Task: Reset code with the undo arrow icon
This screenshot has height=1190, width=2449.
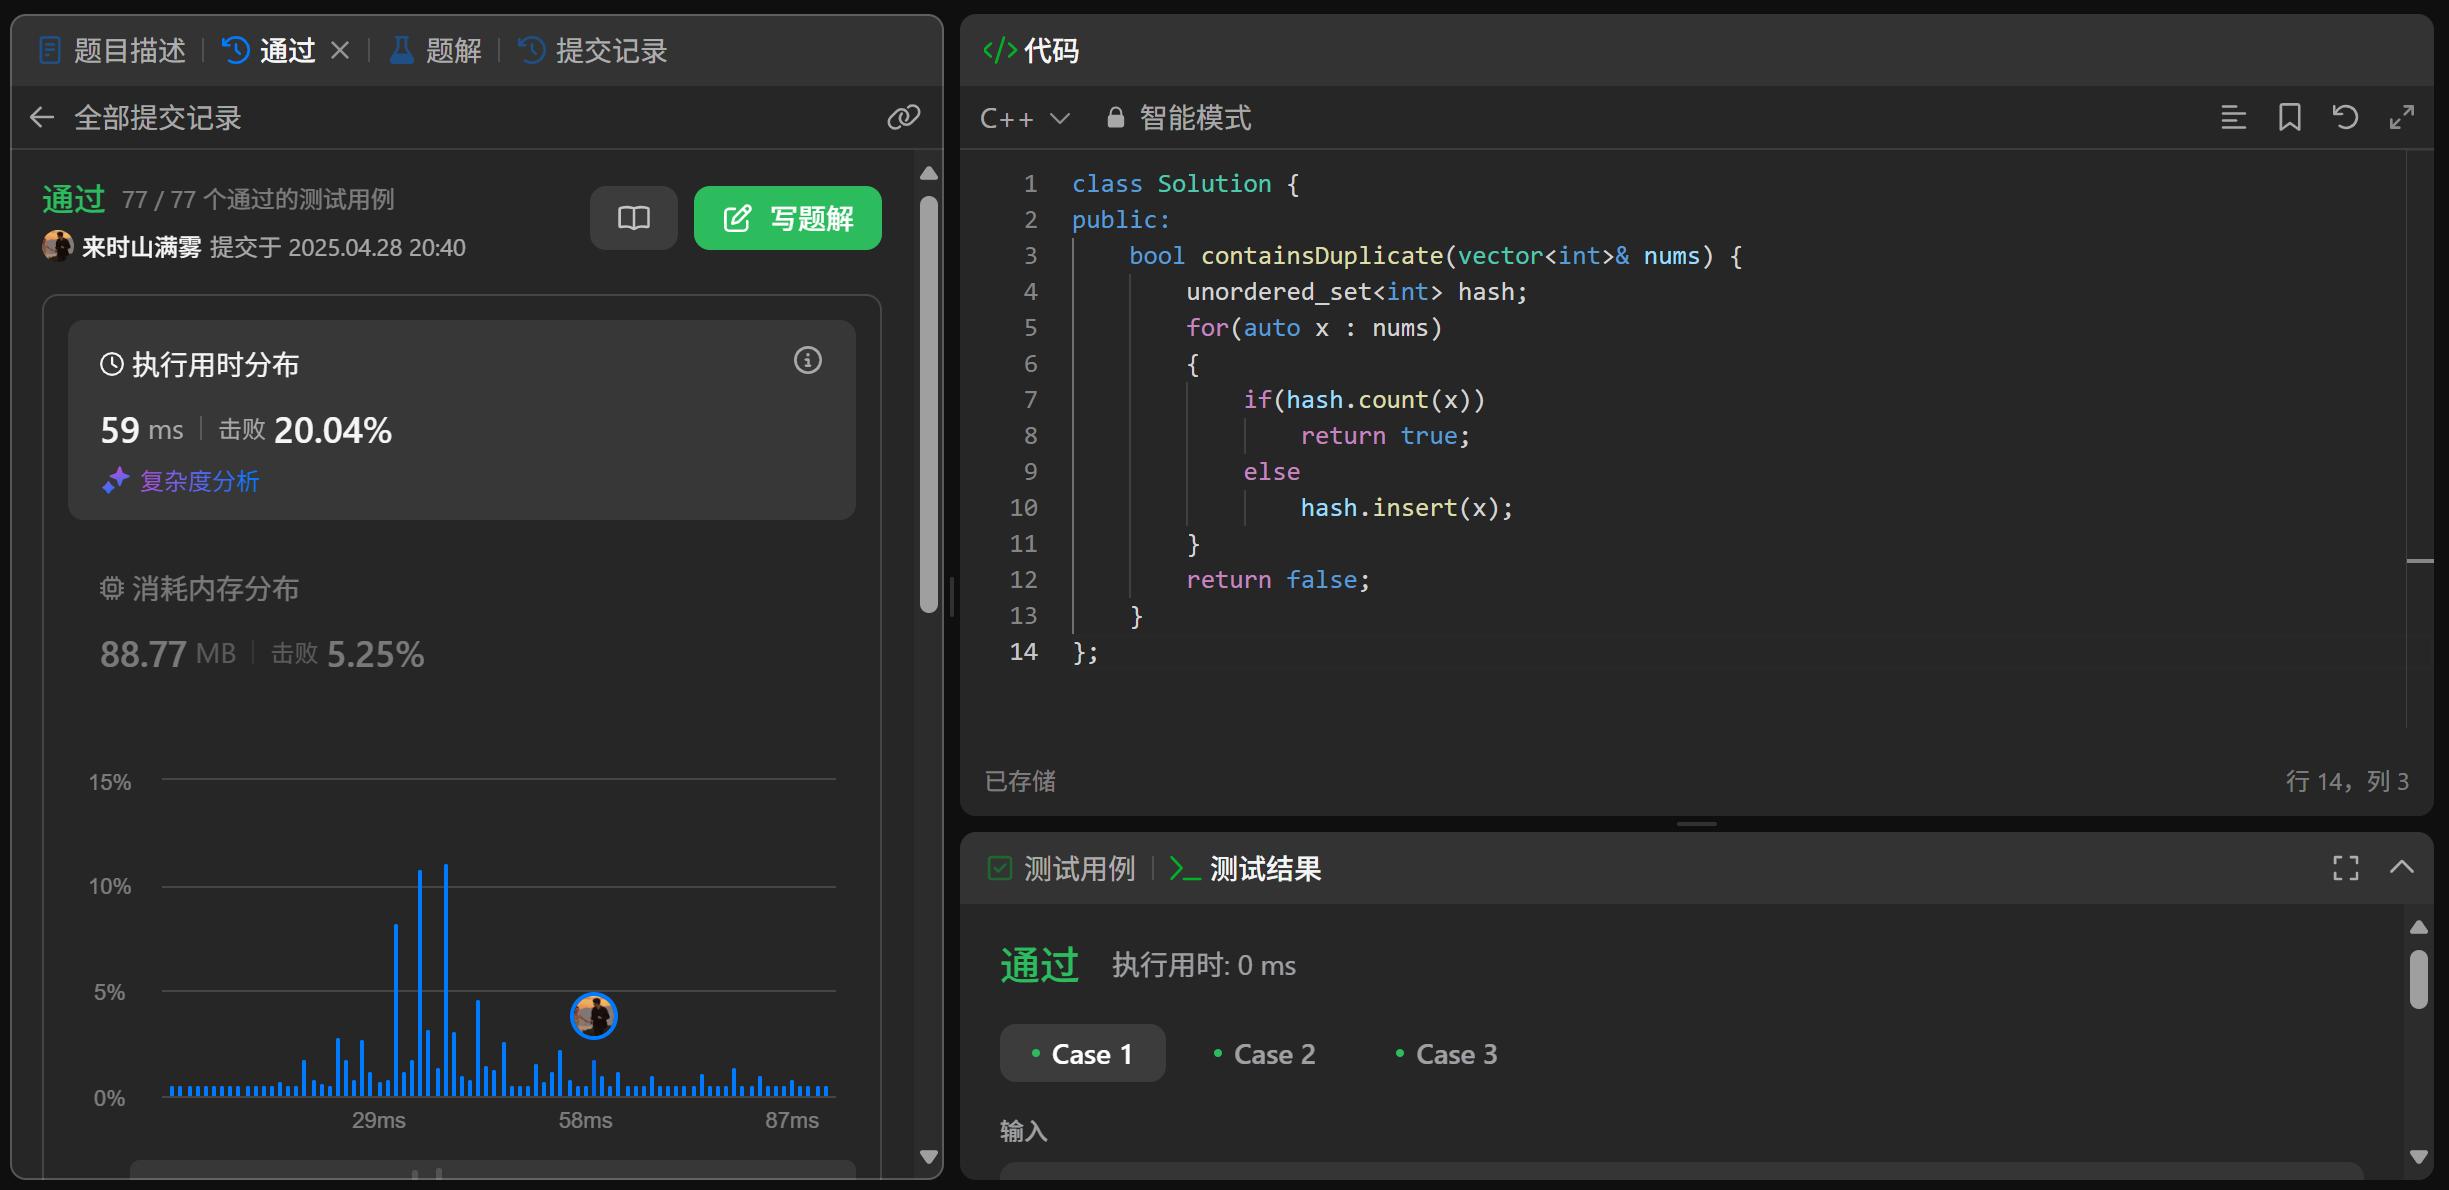Action: (x=2345, y=118)
